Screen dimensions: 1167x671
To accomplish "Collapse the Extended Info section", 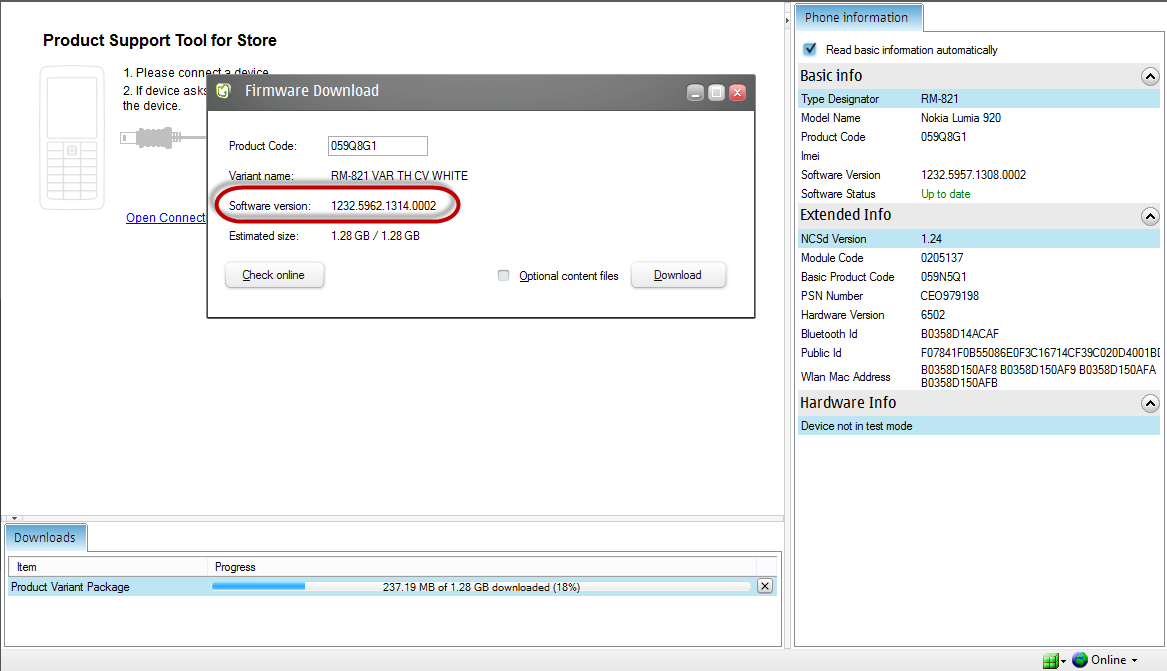I will [1150, 216].
